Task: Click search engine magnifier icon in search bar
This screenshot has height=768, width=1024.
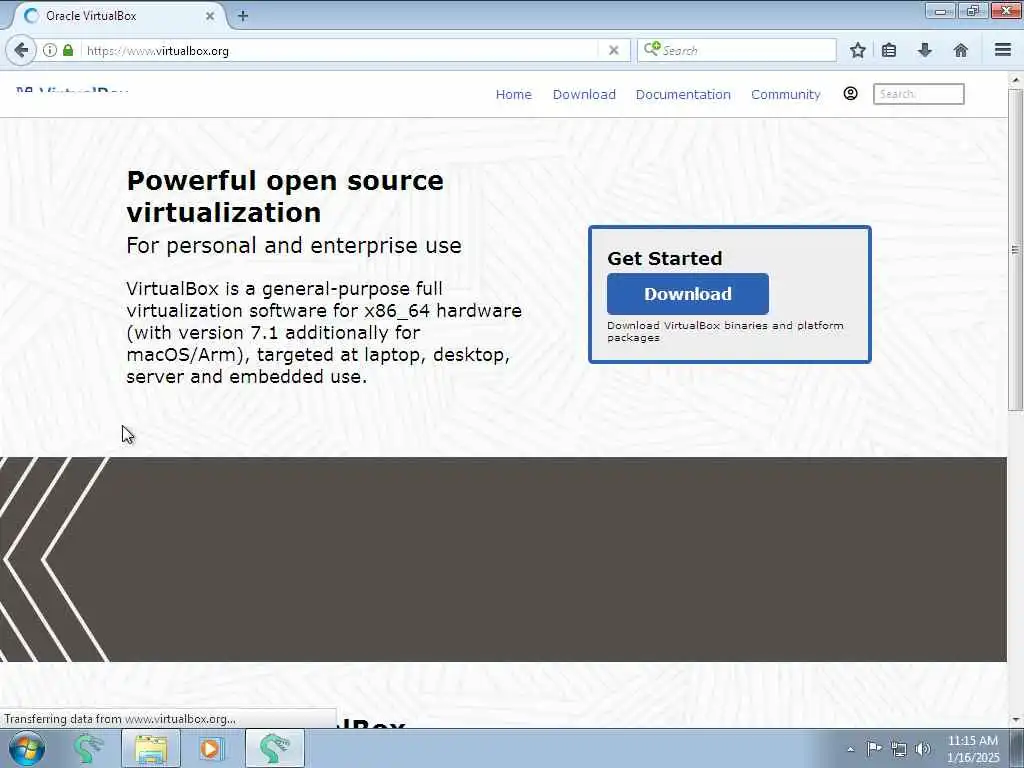Action: click(652, 49)
